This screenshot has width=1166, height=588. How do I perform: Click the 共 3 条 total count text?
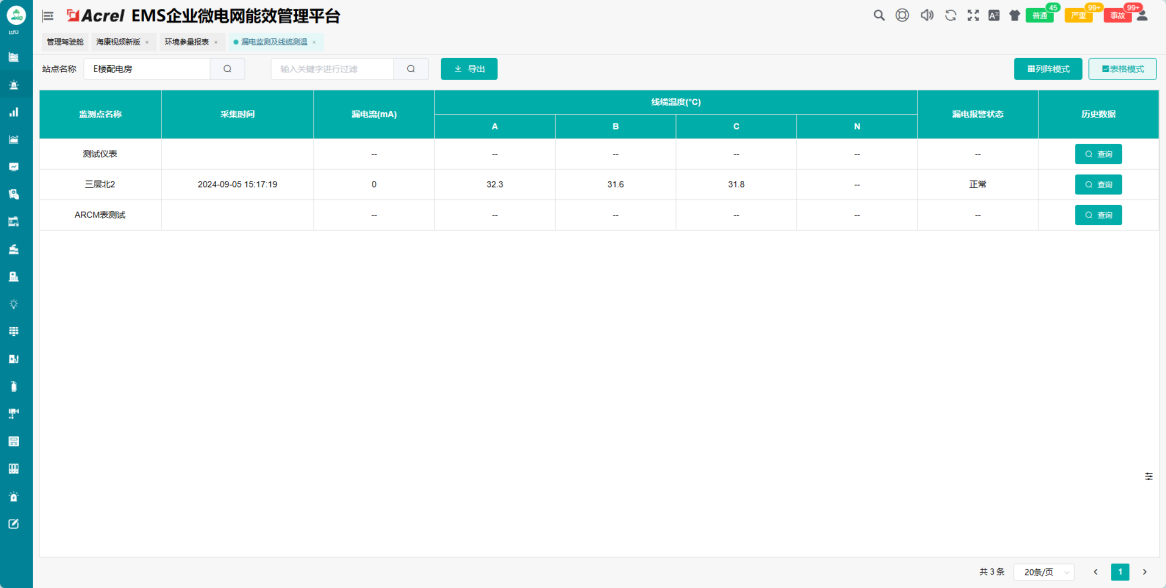pyautogui.click(x=992, y=572)
